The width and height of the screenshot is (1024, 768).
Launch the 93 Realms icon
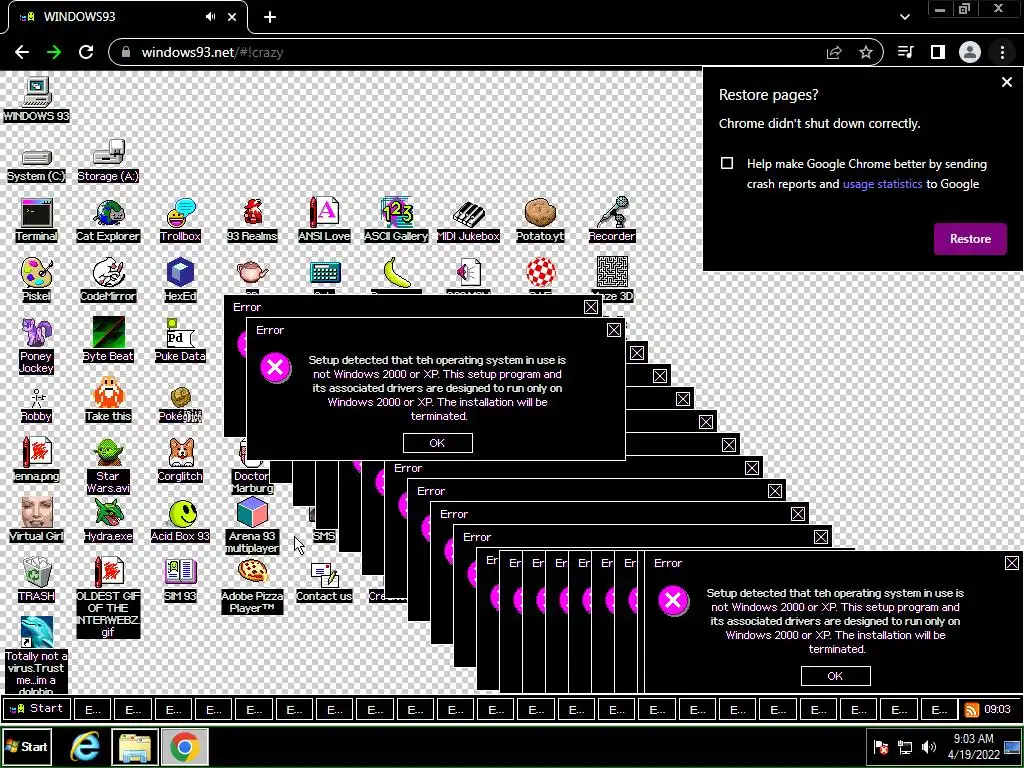tap(252, 221)
